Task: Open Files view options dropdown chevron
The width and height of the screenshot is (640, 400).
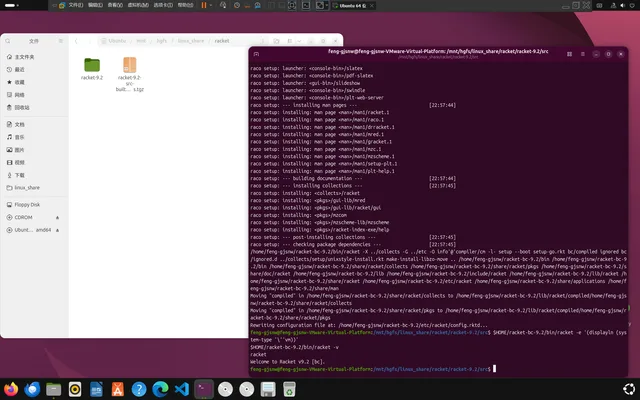Action: 299,41
